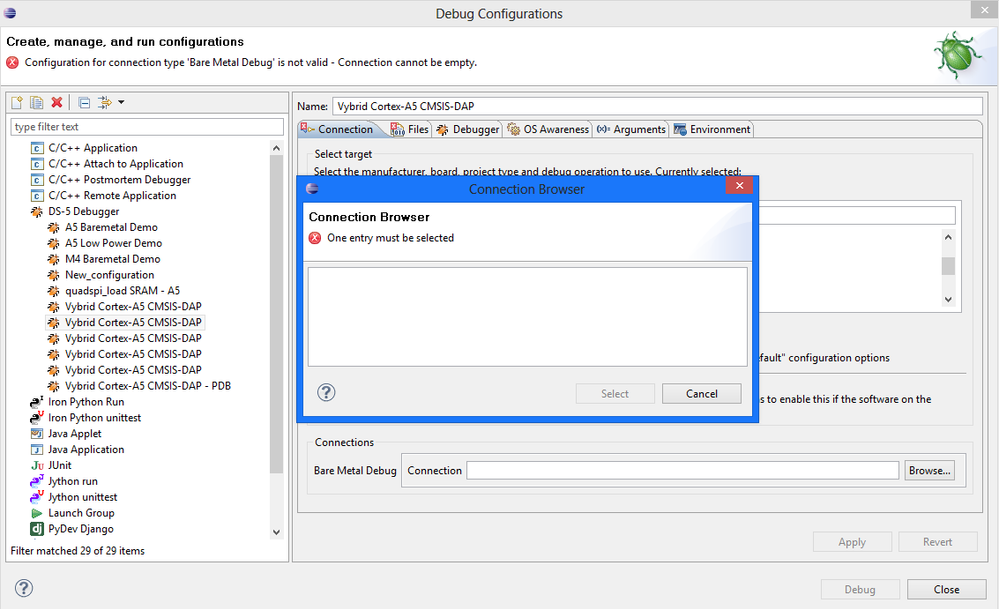Click the Iron Python Run icon

[x=37, y=402]
